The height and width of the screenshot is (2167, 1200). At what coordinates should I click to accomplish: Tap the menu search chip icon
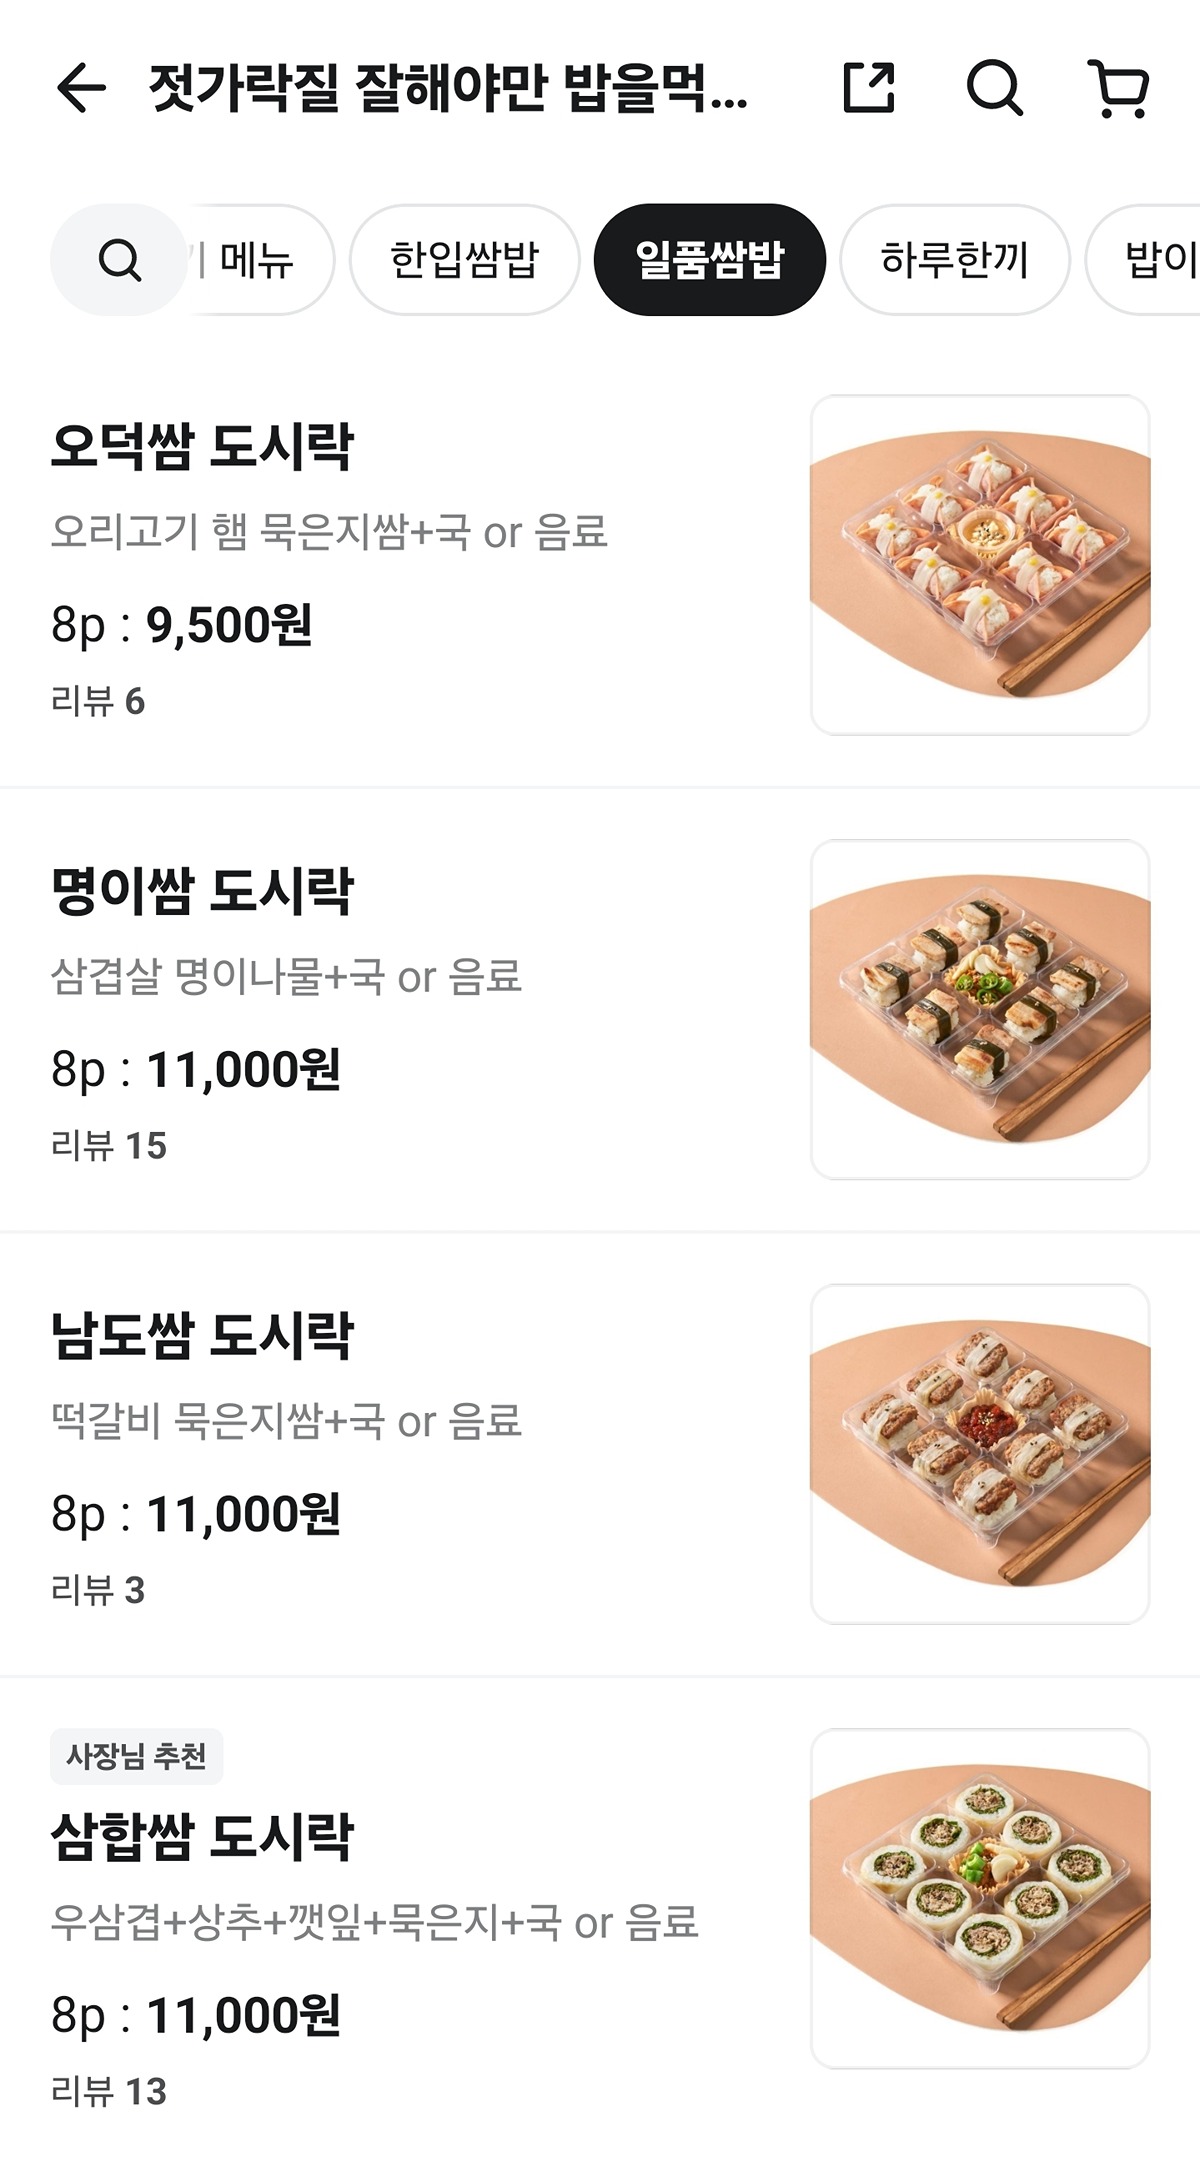119,260
